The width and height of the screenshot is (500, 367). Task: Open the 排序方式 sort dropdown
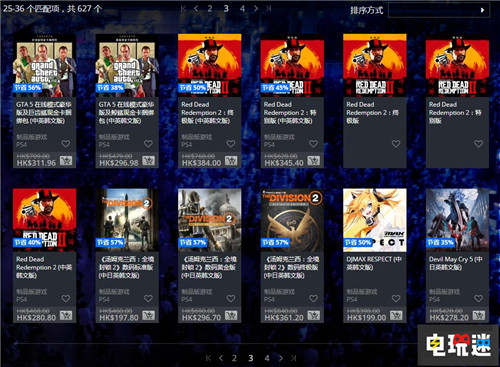click(439, 10)
